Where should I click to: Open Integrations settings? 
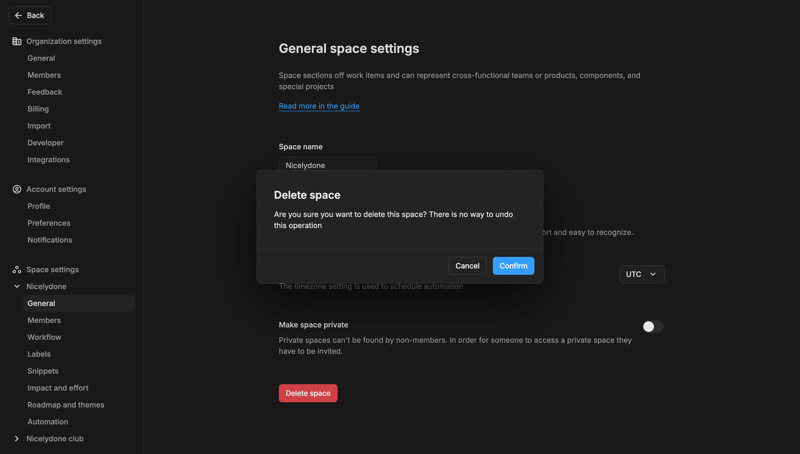click(x=48, y=160)
